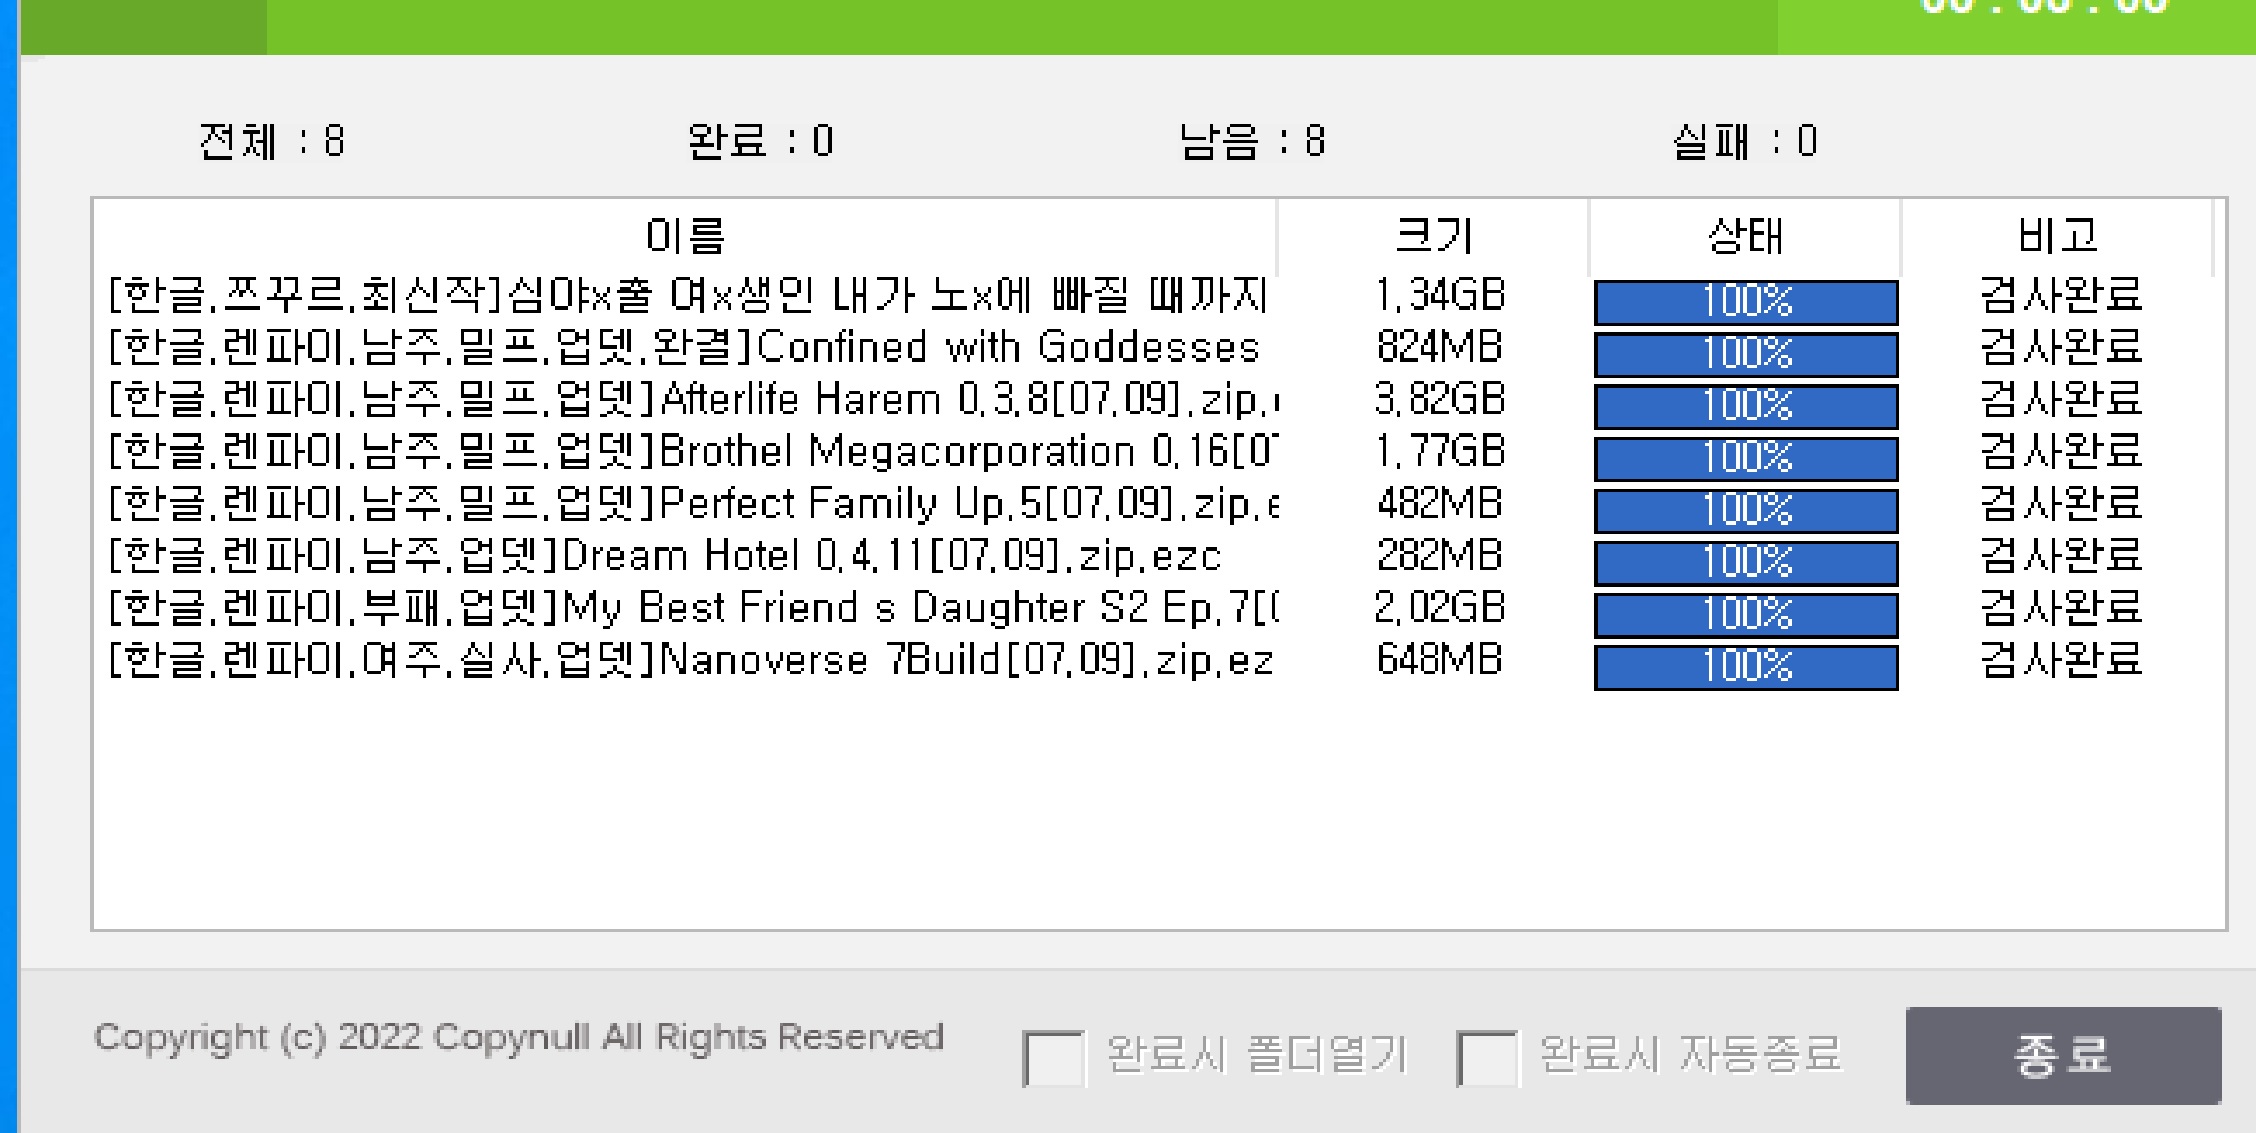Click the Copyright Copynull text
The width and height of the screenshot is (2256, 1133).
click(x=518, y=1037)
